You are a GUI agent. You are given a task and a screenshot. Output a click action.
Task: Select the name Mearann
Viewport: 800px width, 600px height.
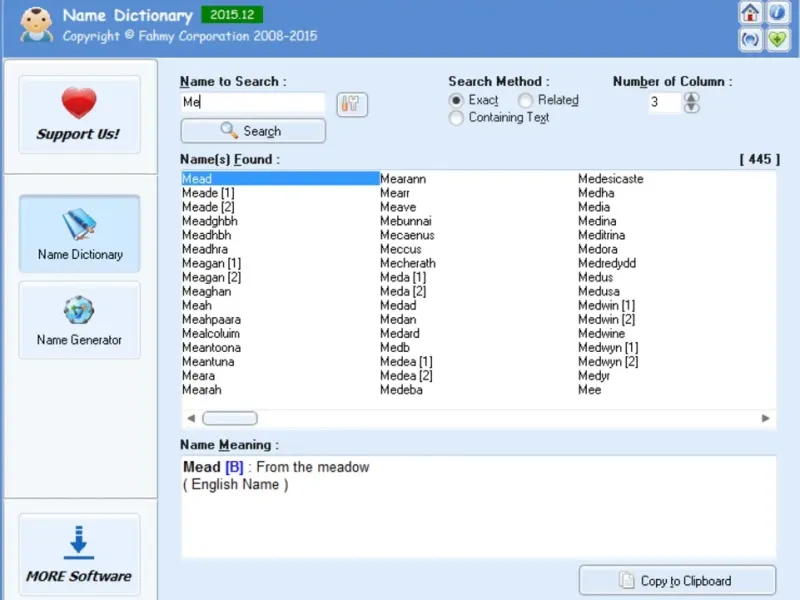(403, 179)
